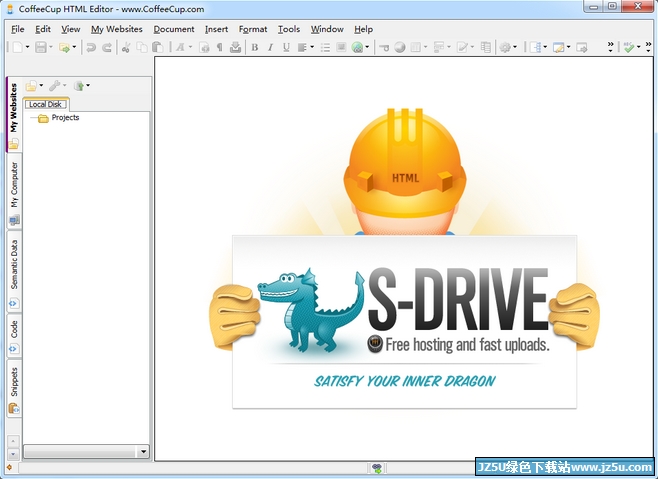
Task: Click the upload green arrow icon in sidebar
Action: (78, 86)
